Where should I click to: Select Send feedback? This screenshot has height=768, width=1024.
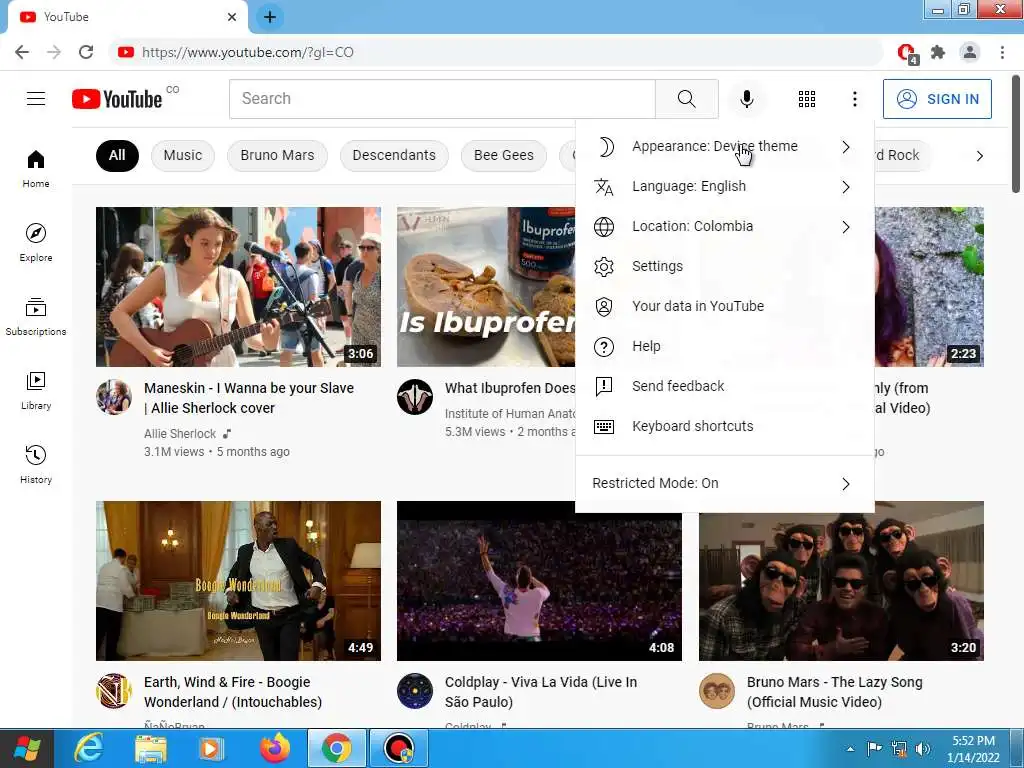(724, 386)
